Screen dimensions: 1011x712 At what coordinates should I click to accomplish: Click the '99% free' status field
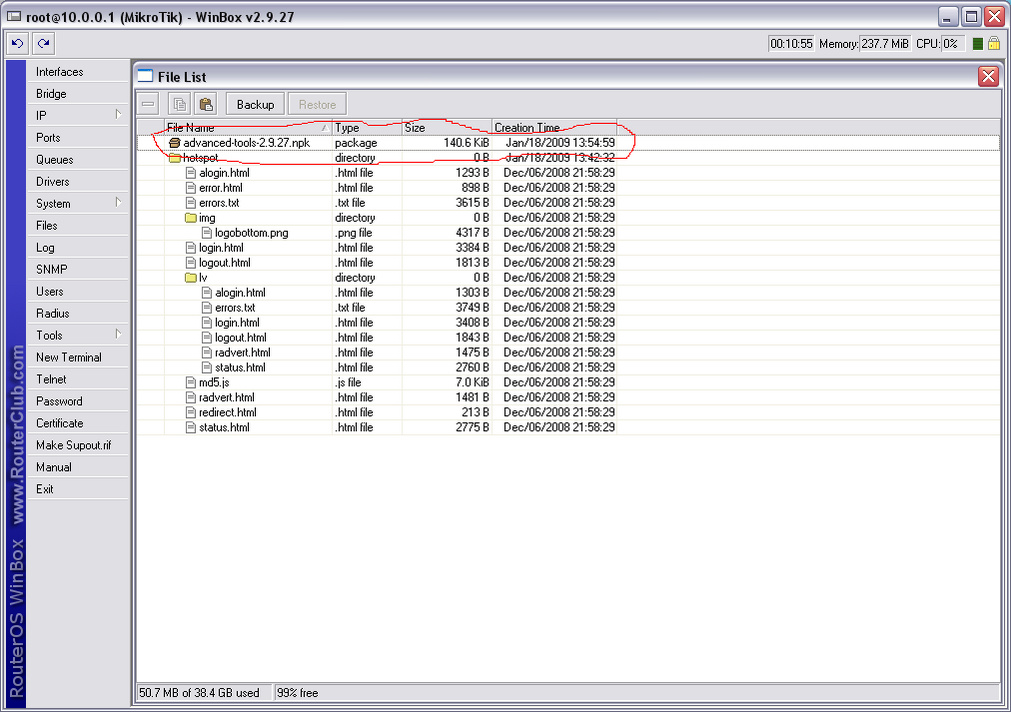[638, 693]
